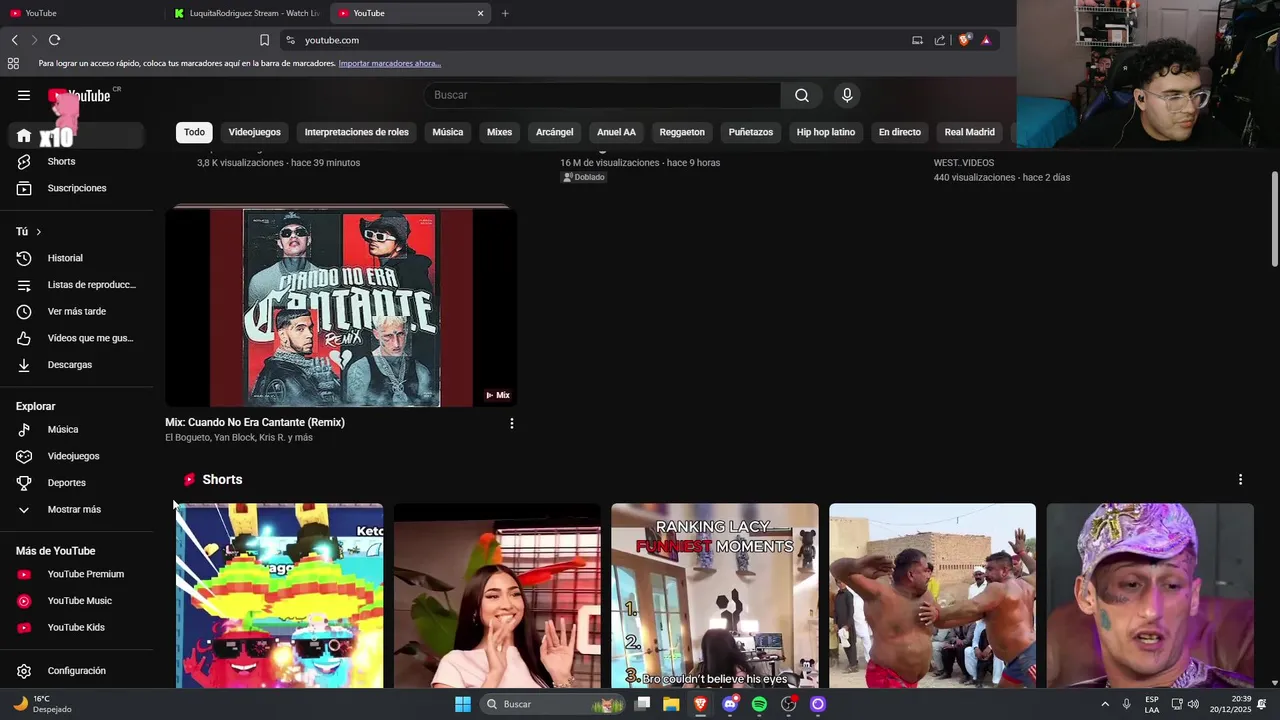Open Cuando No Era Cantante mix thumbnail
The image size is (1280, 720).
click(341, 306)
